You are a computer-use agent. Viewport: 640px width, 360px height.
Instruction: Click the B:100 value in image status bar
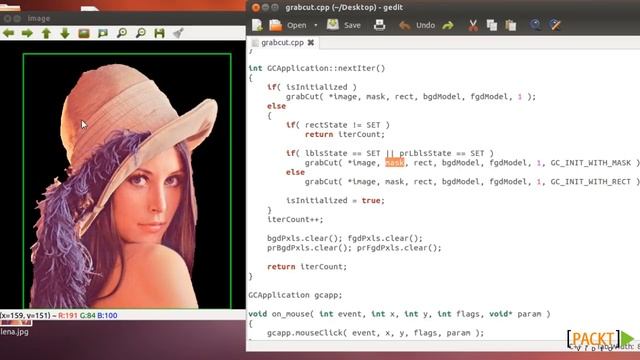coord(107,315)
